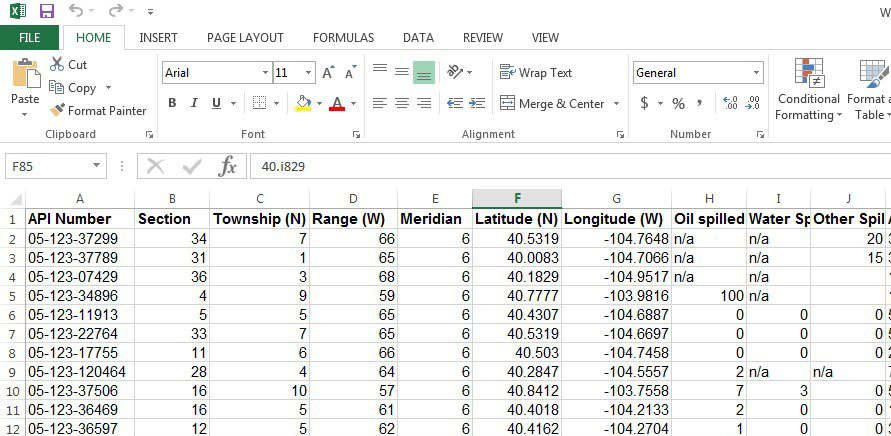
Task: Select cell F5 containing 40.7777
Action: coord(517,296)
